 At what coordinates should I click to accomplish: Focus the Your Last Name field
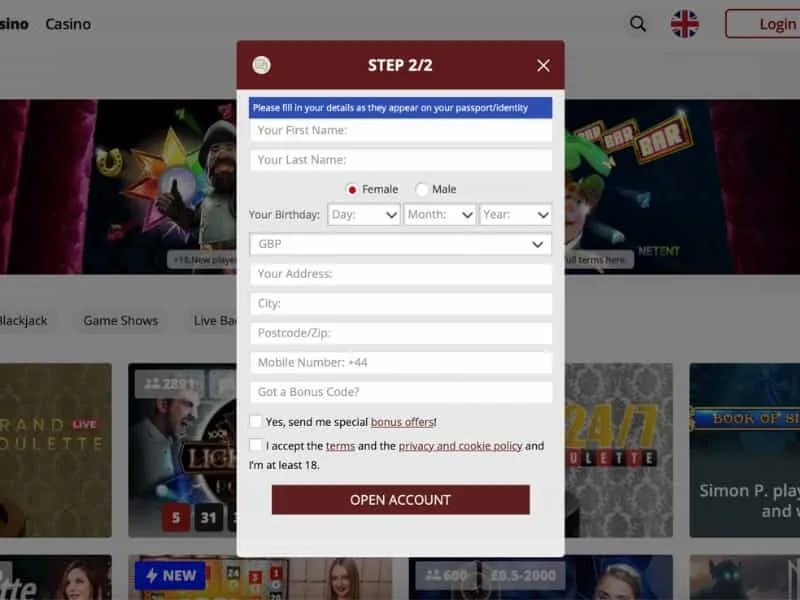click(x=401, y=160)
